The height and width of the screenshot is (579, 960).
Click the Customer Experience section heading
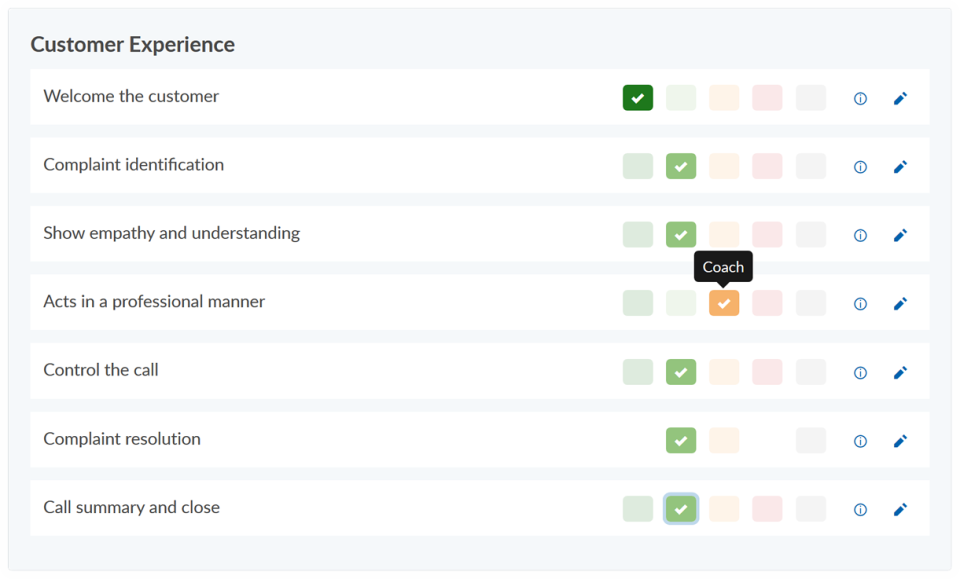pos(133,45)
